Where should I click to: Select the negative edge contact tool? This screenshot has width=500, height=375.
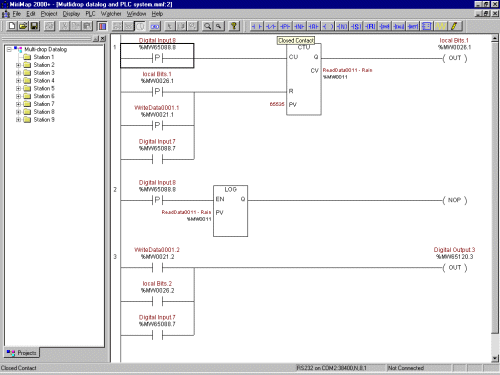coord(299,26)
